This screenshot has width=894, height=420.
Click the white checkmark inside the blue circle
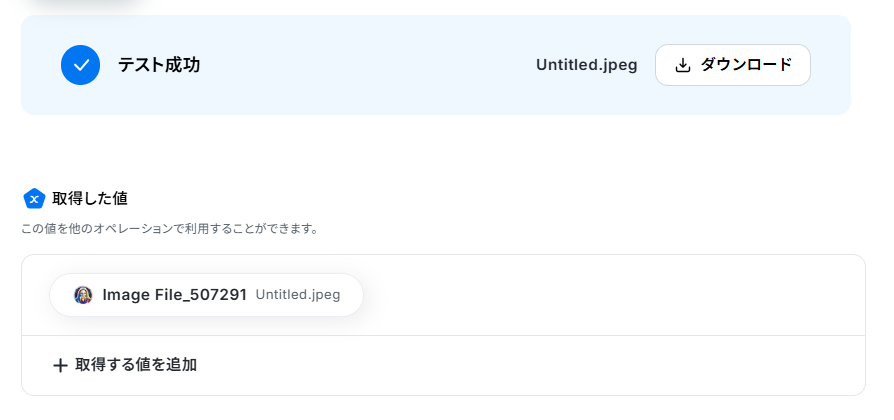click(x=81, y=65)
